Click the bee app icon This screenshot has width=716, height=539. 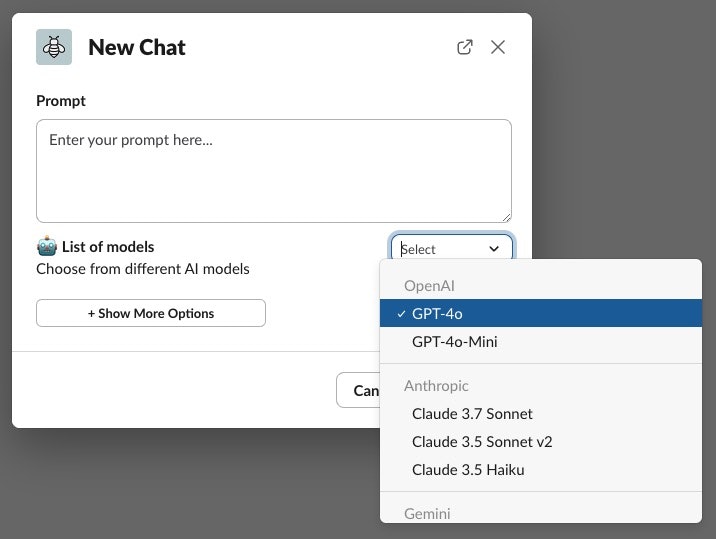(54, 47)
